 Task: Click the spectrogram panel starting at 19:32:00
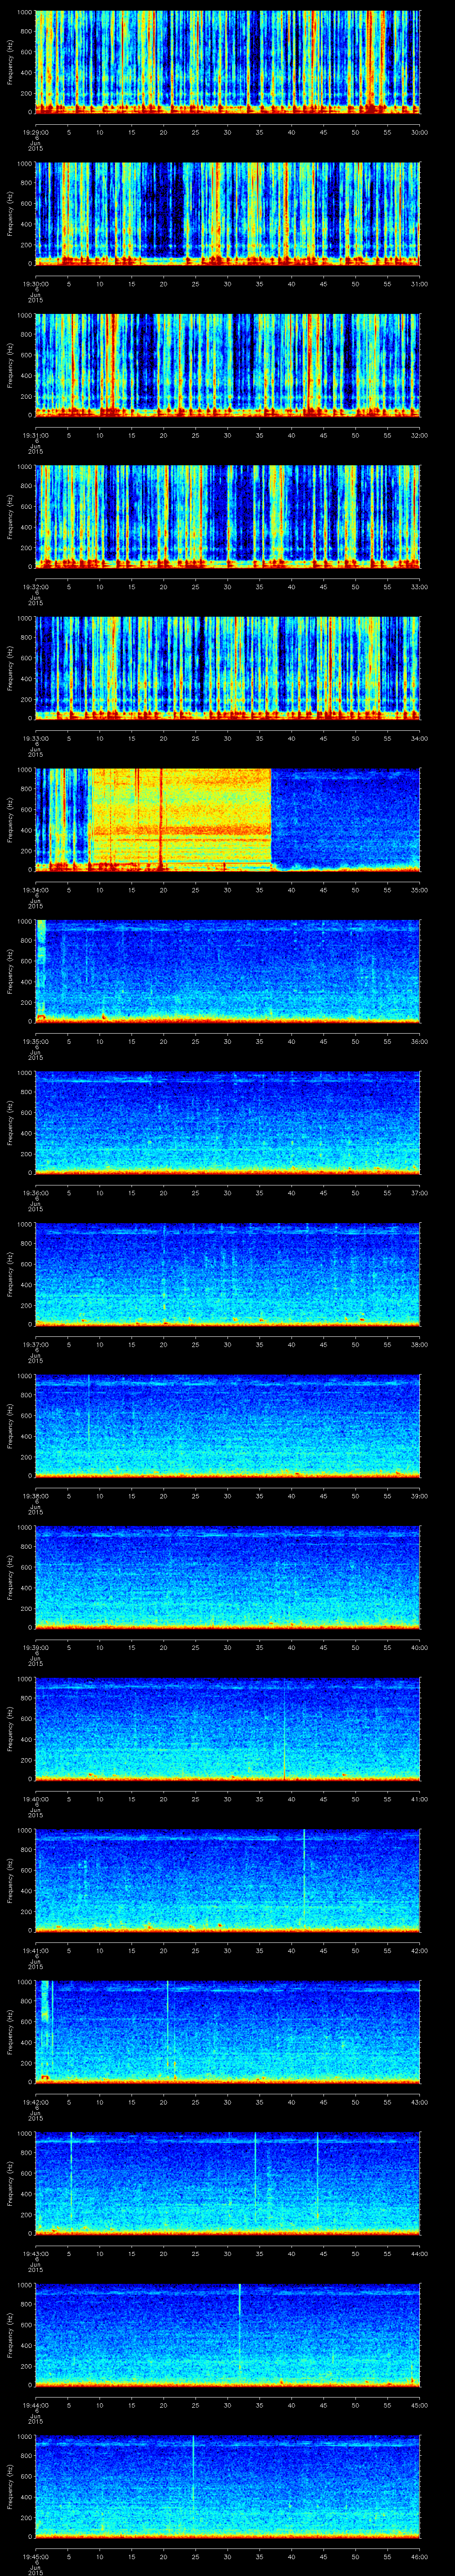point(228,516)
